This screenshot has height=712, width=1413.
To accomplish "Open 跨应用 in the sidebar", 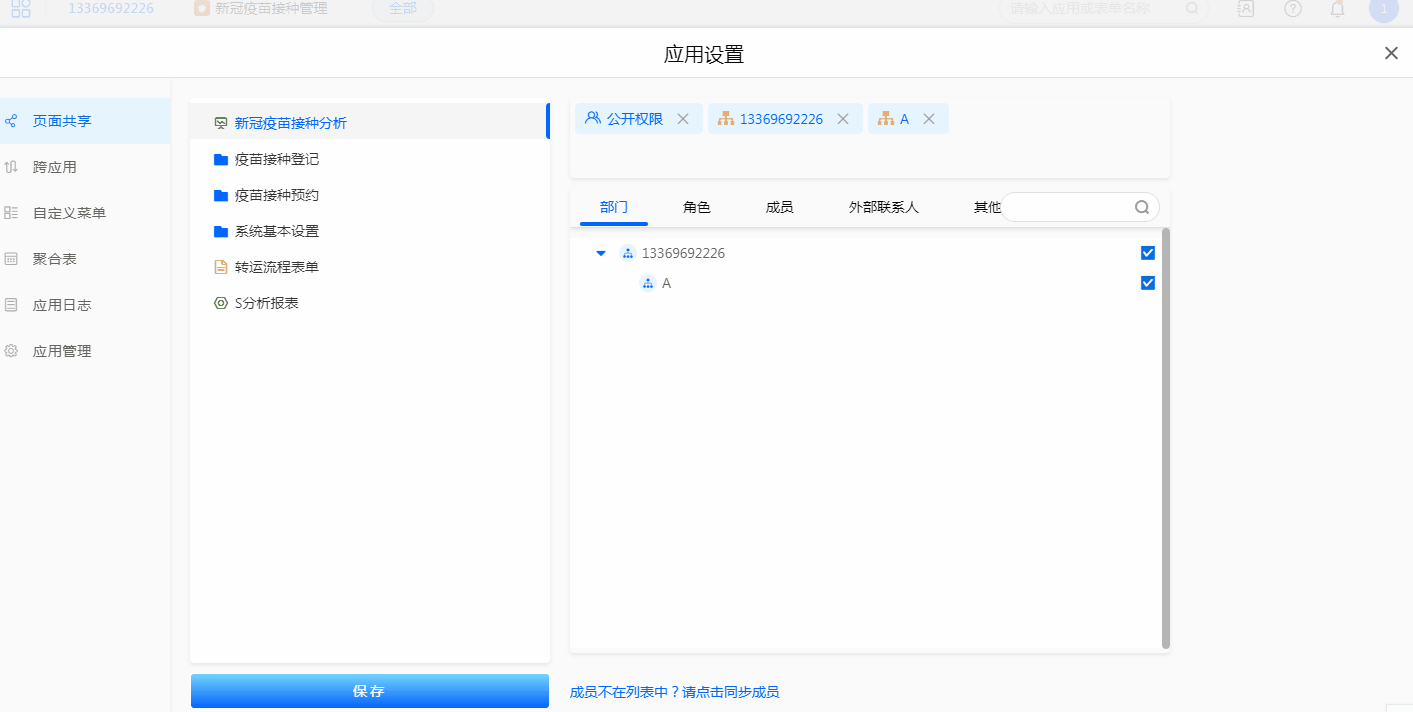I will [x=55, y=167].
